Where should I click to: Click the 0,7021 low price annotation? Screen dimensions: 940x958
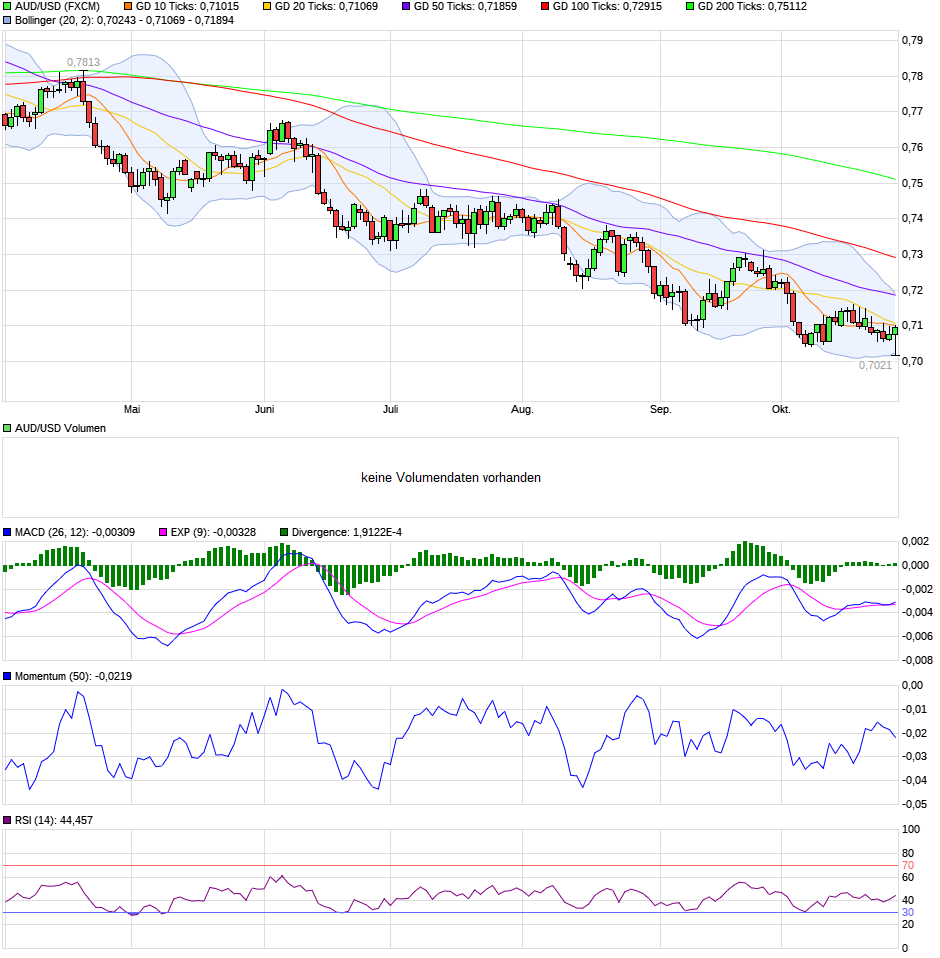875,365
